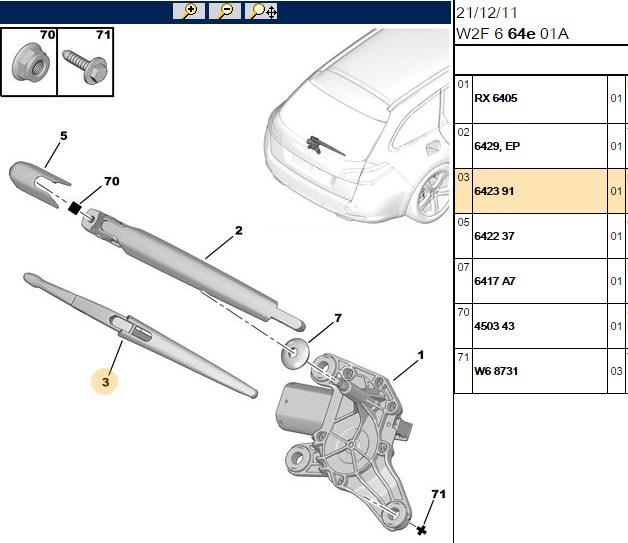Select the zoom and pan tool icon
Image resolution: width=628 pixels, height=543 pixels.
pyautogui.click(x=261, y=11)
